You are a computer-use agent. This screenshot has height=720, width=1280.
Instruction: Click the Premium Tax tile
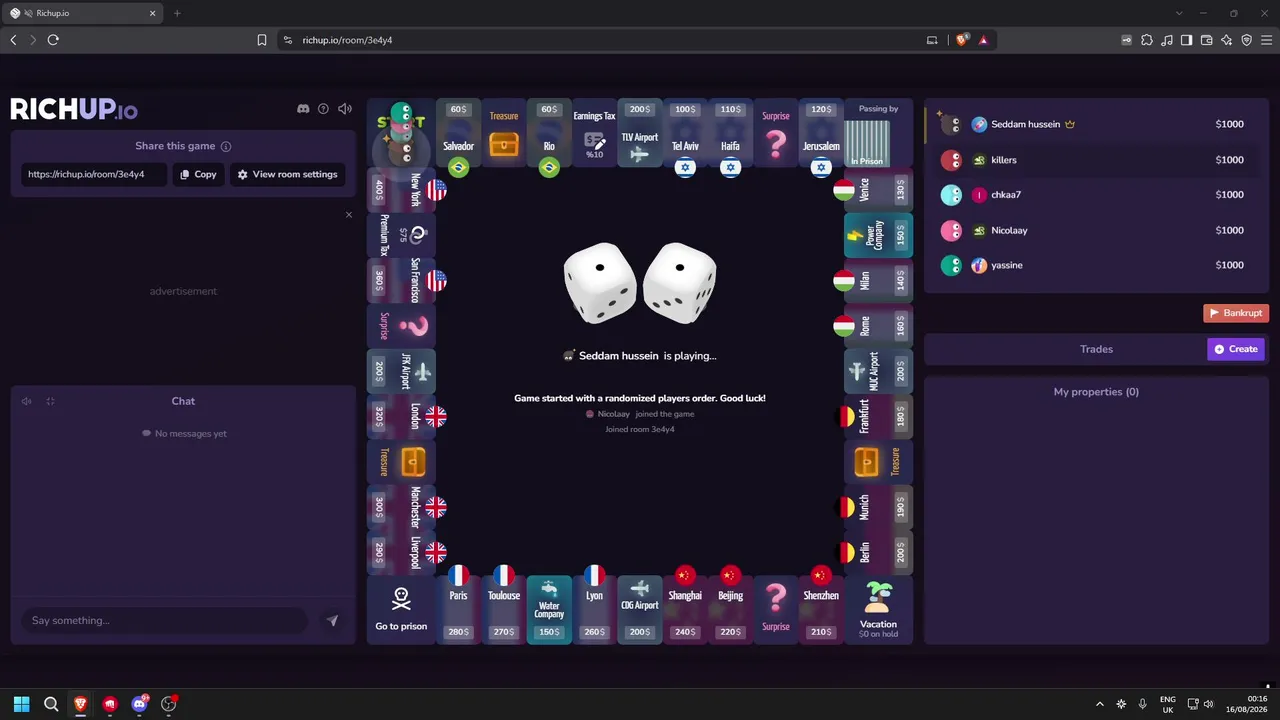(401, 236)
